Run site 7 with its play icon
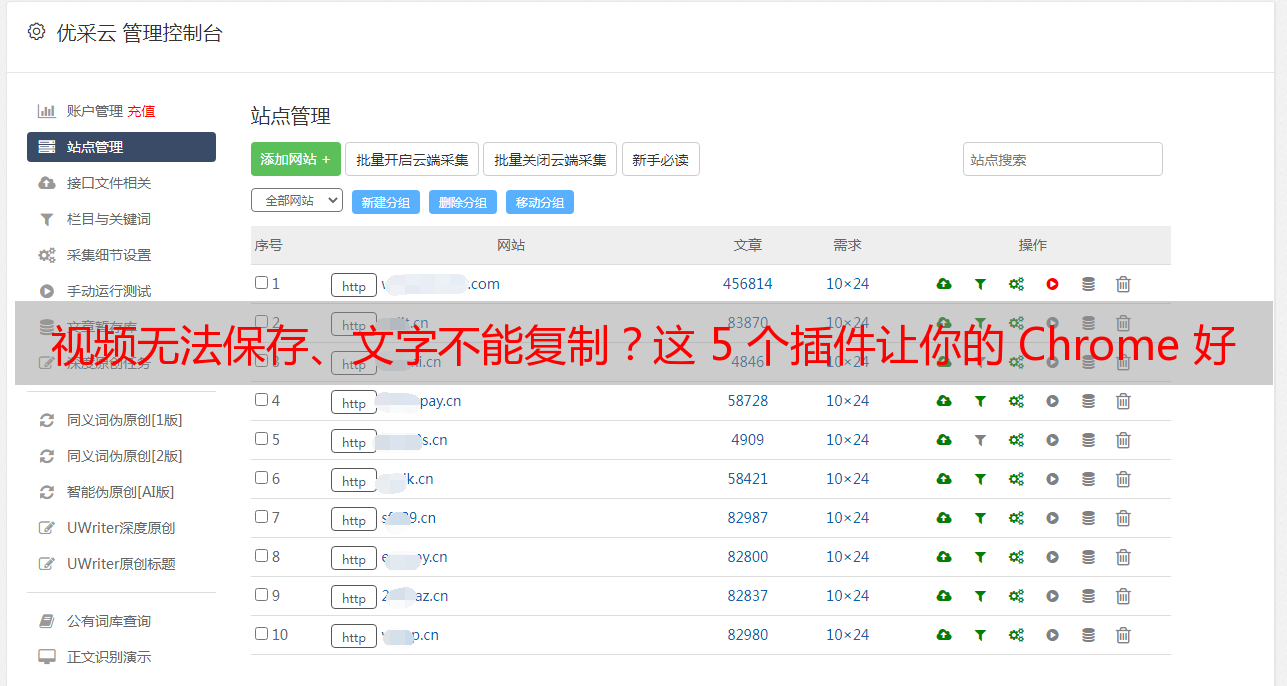The image size is (1287, 686). 1052,518
